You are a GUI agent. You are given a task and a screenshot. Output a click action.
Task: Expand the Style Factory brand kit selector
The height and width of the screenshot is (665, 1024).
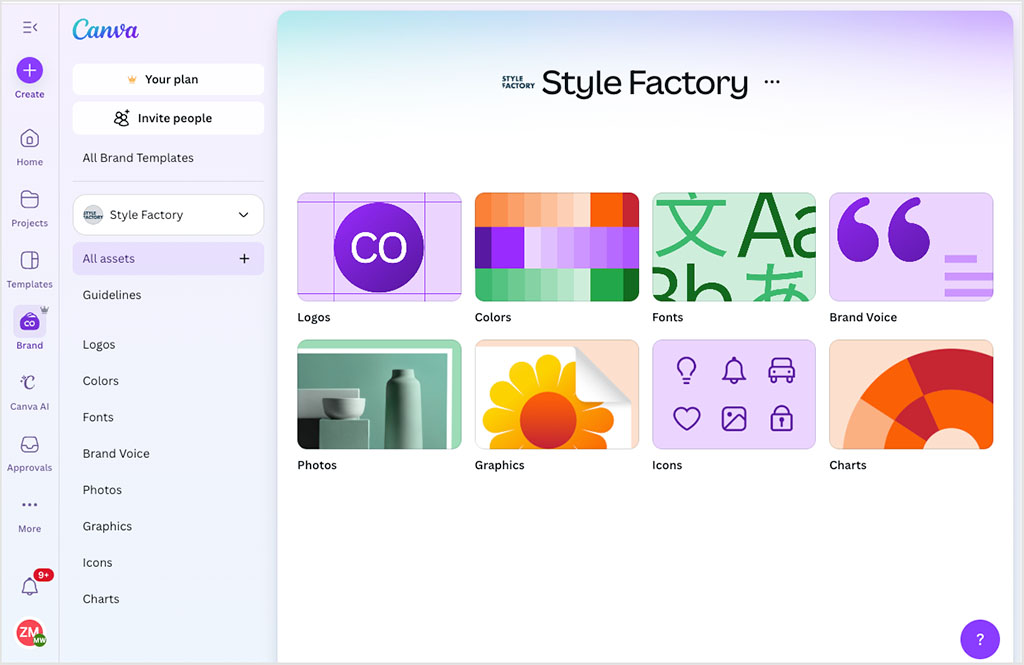[x=167, y=214]
